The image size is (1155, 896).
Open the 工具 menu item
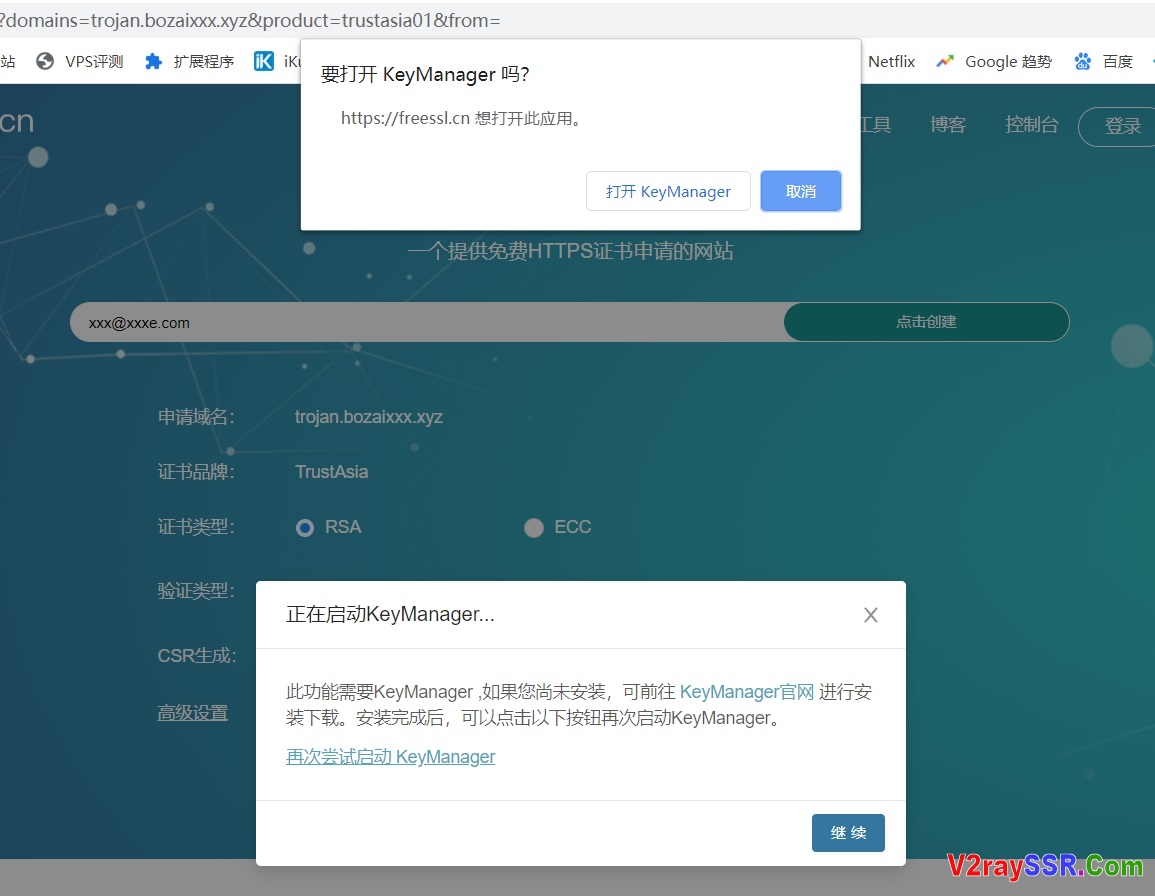pos(873,124)
